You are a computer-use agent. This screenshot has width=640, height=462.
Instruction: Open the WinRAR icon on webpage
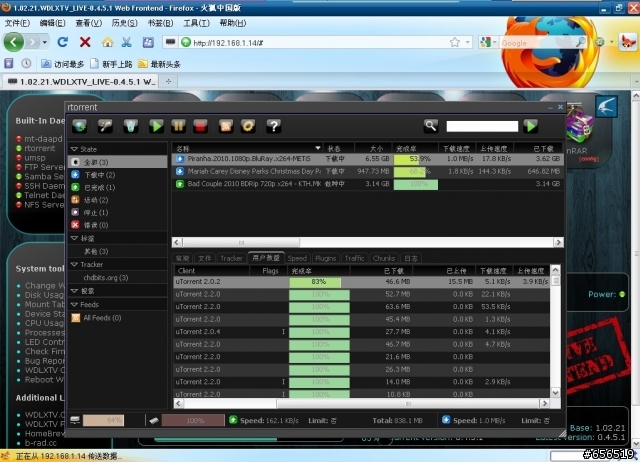pos(579,126)
